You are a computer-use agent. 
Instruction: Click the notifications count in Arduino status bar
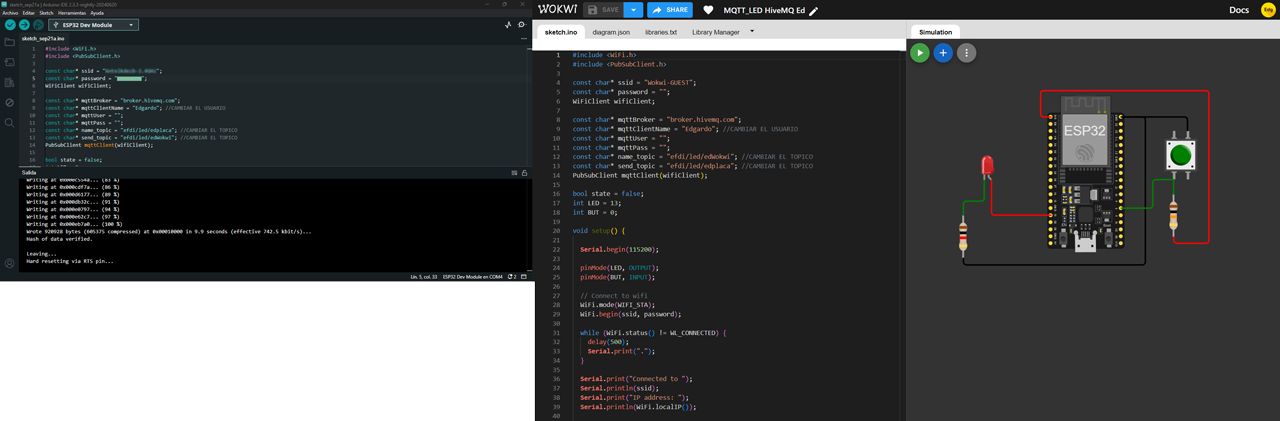click(x=513, y=276)
